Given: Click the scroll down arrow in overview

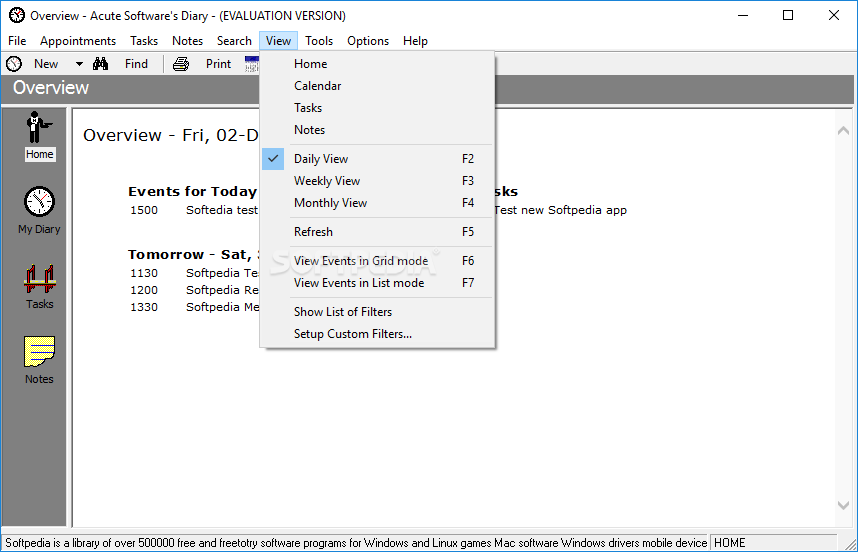Looking at the screenshot, I should pyautogui.click(x=843, y=505).
